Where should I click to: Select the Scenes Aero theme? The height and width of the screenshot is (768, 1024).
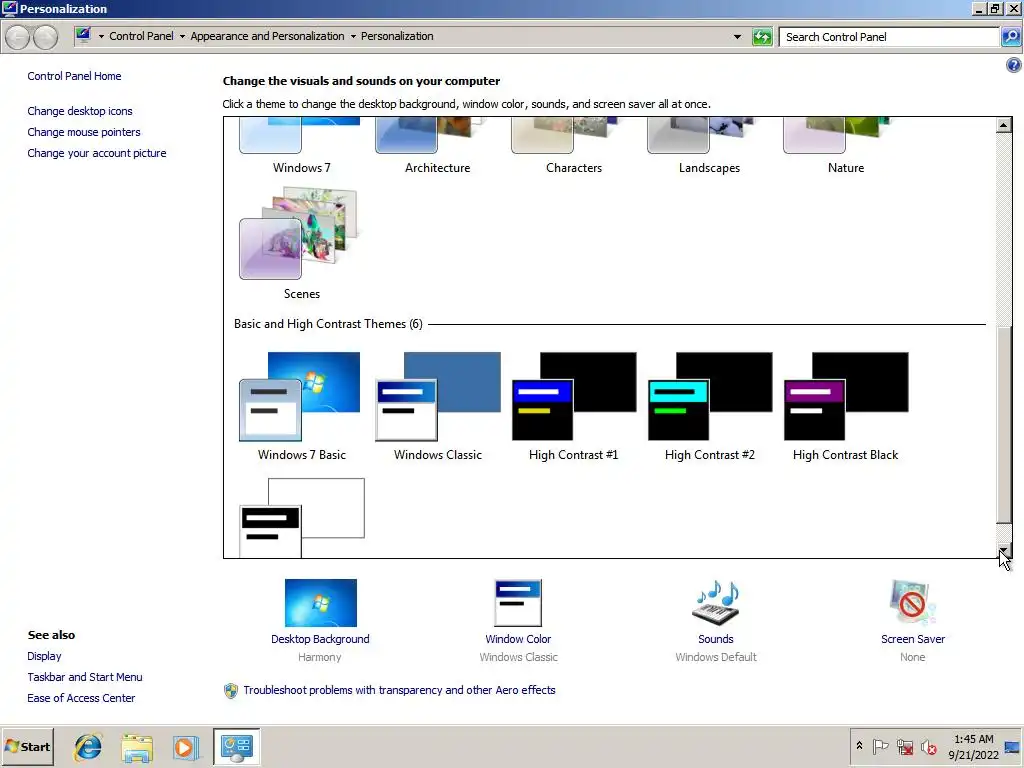(x=301, y=244)
